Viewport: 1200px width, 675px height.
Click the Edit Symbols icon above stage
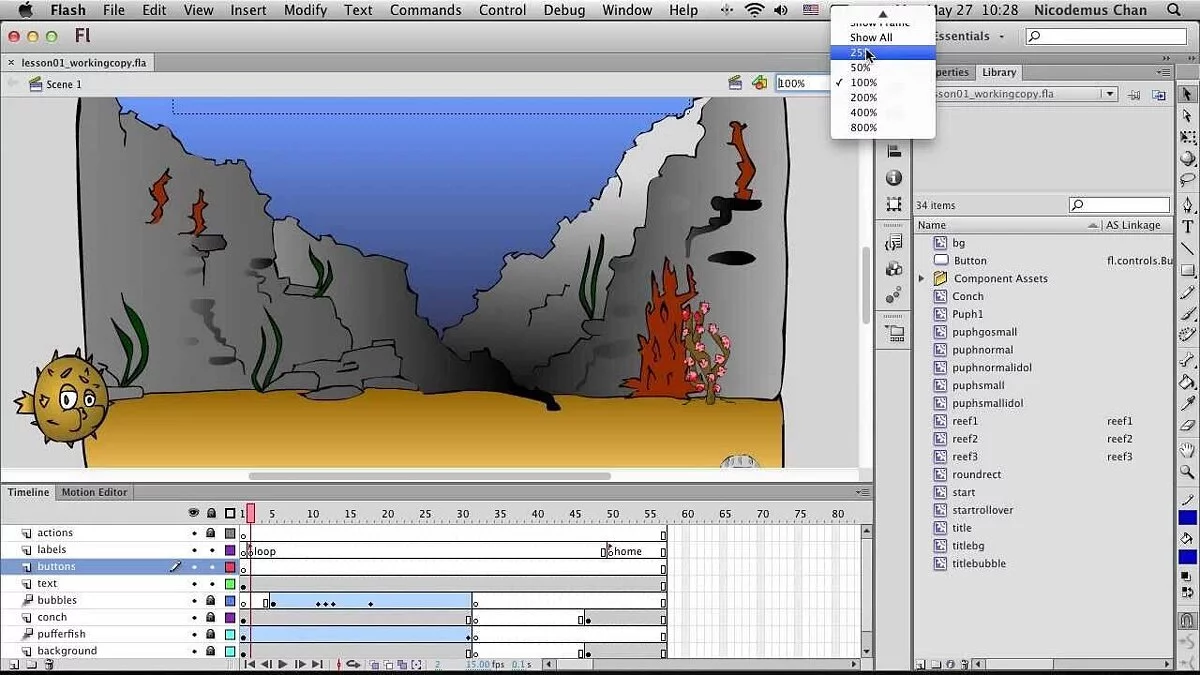pyautogui.click(x=759, y=83)
